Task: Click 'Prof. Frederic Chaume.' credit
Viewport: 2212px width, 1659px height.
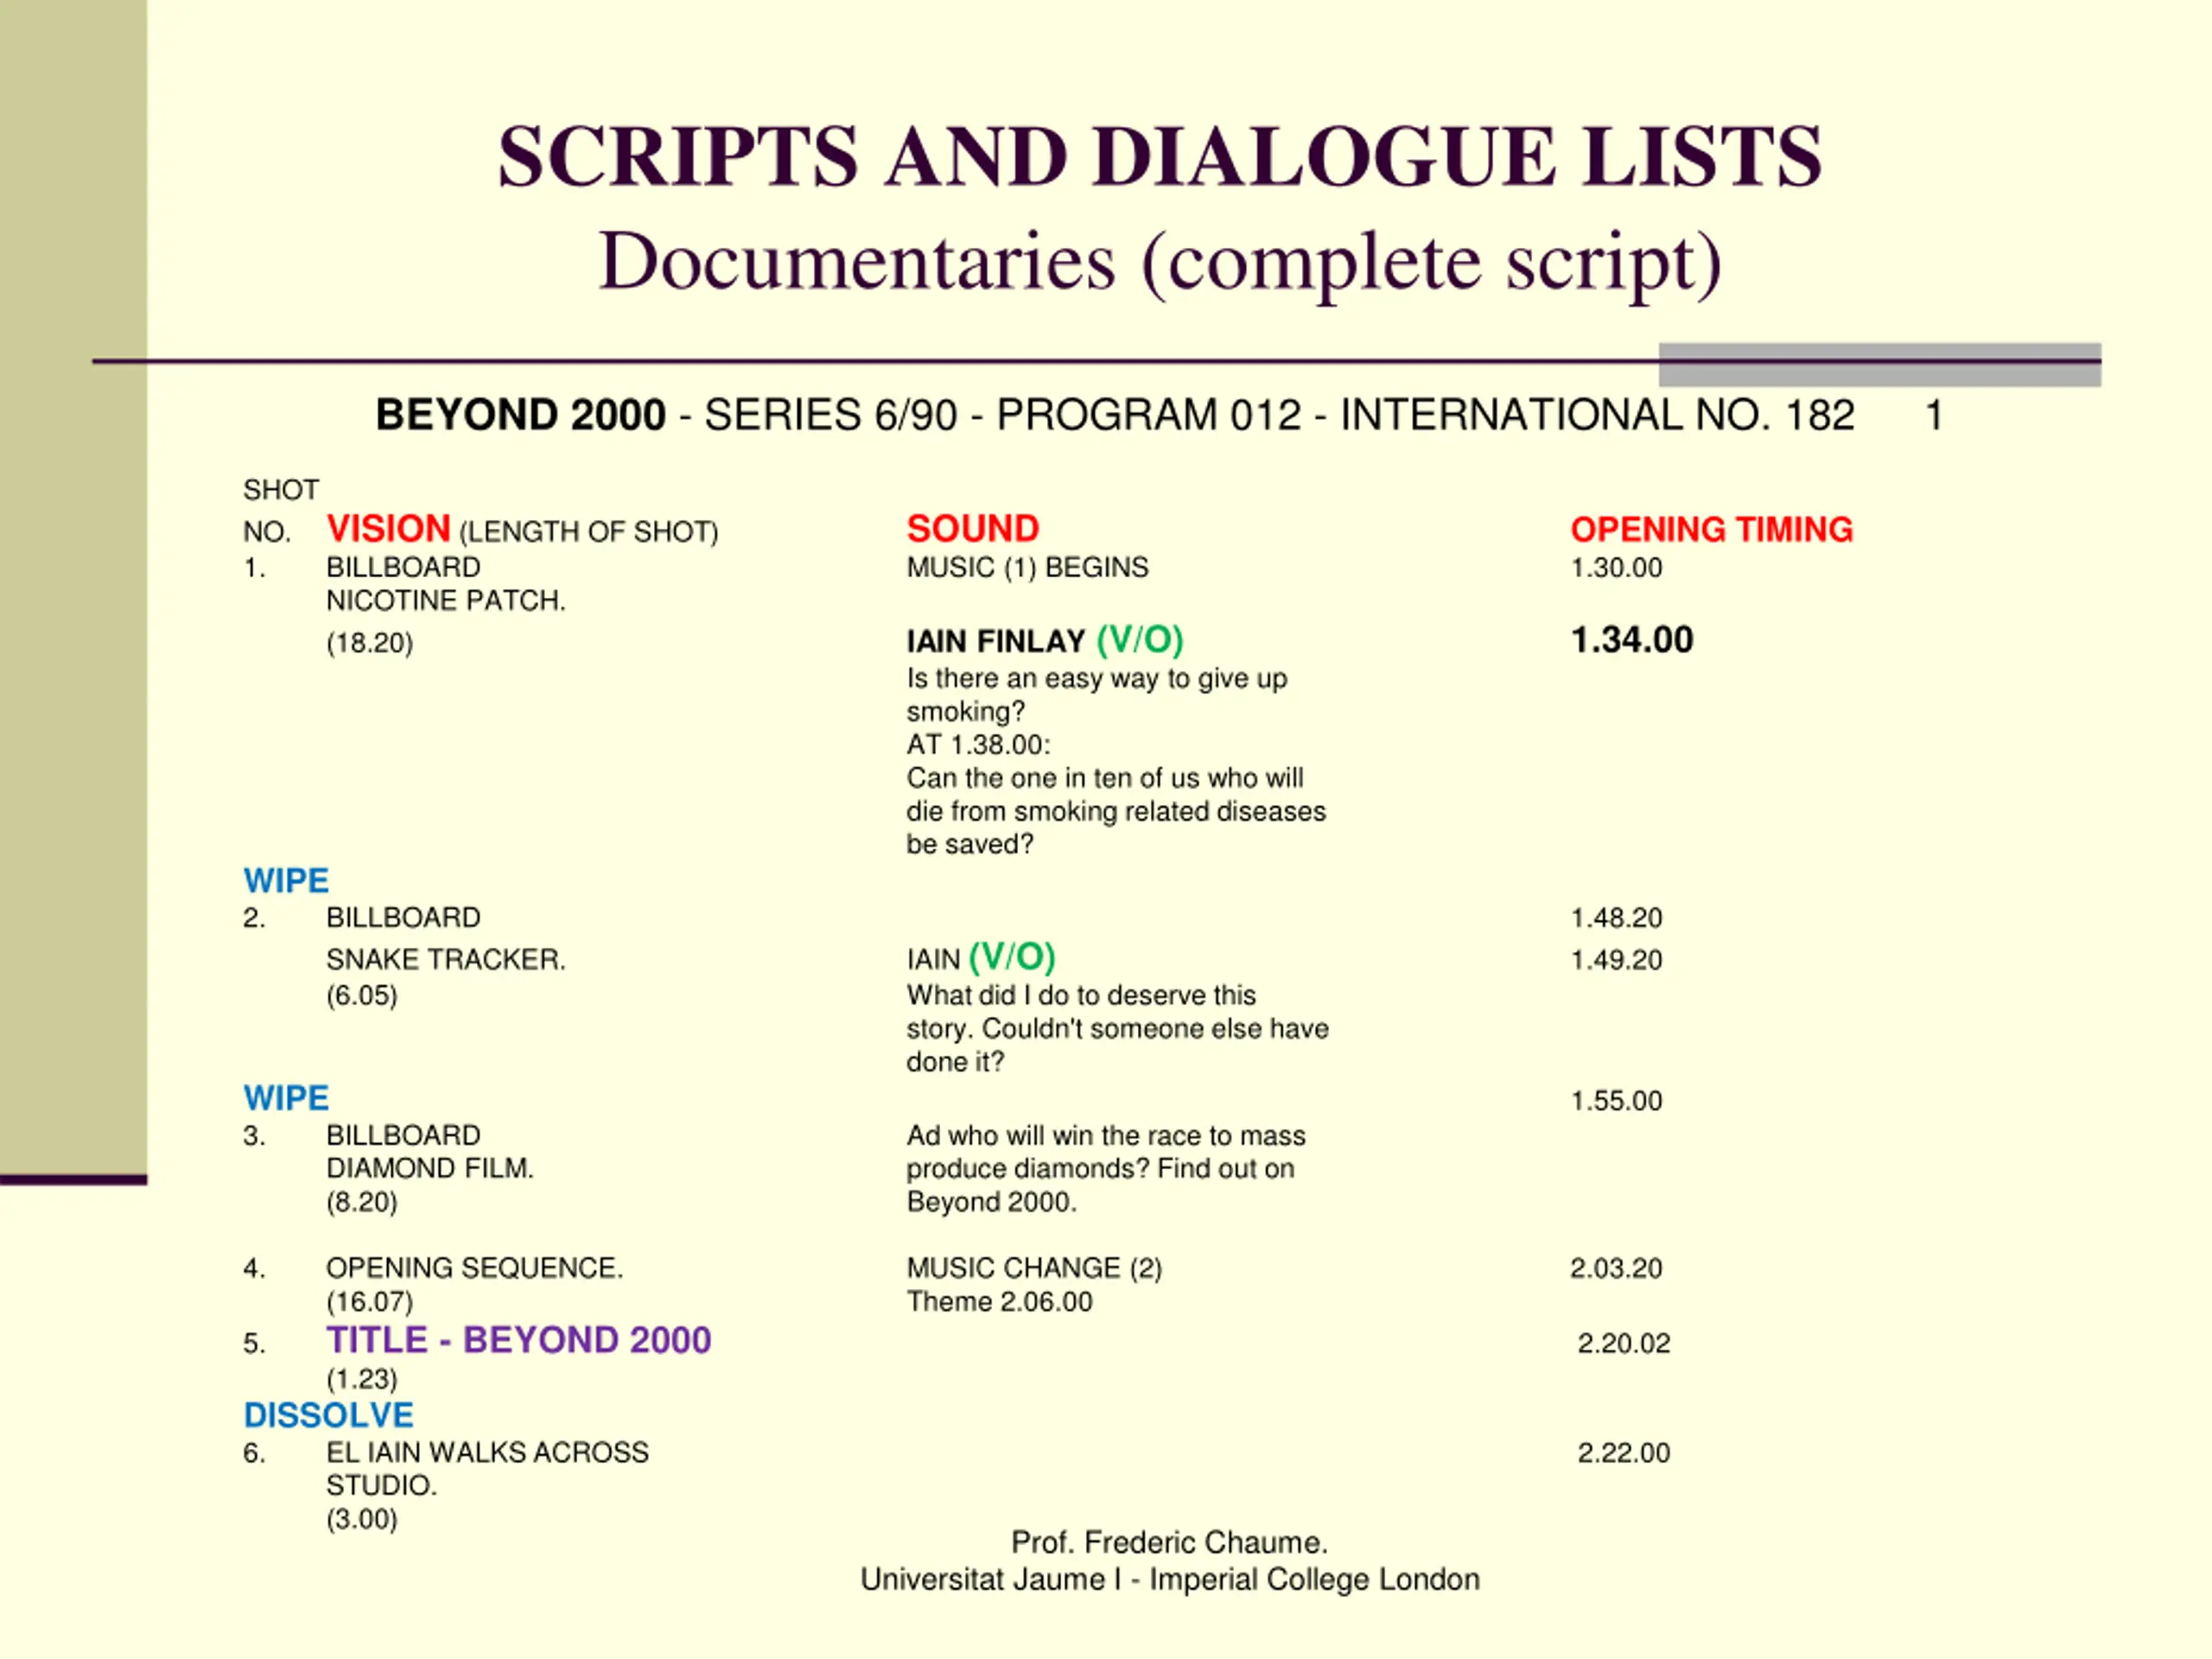Action: coord(1170,1543)
